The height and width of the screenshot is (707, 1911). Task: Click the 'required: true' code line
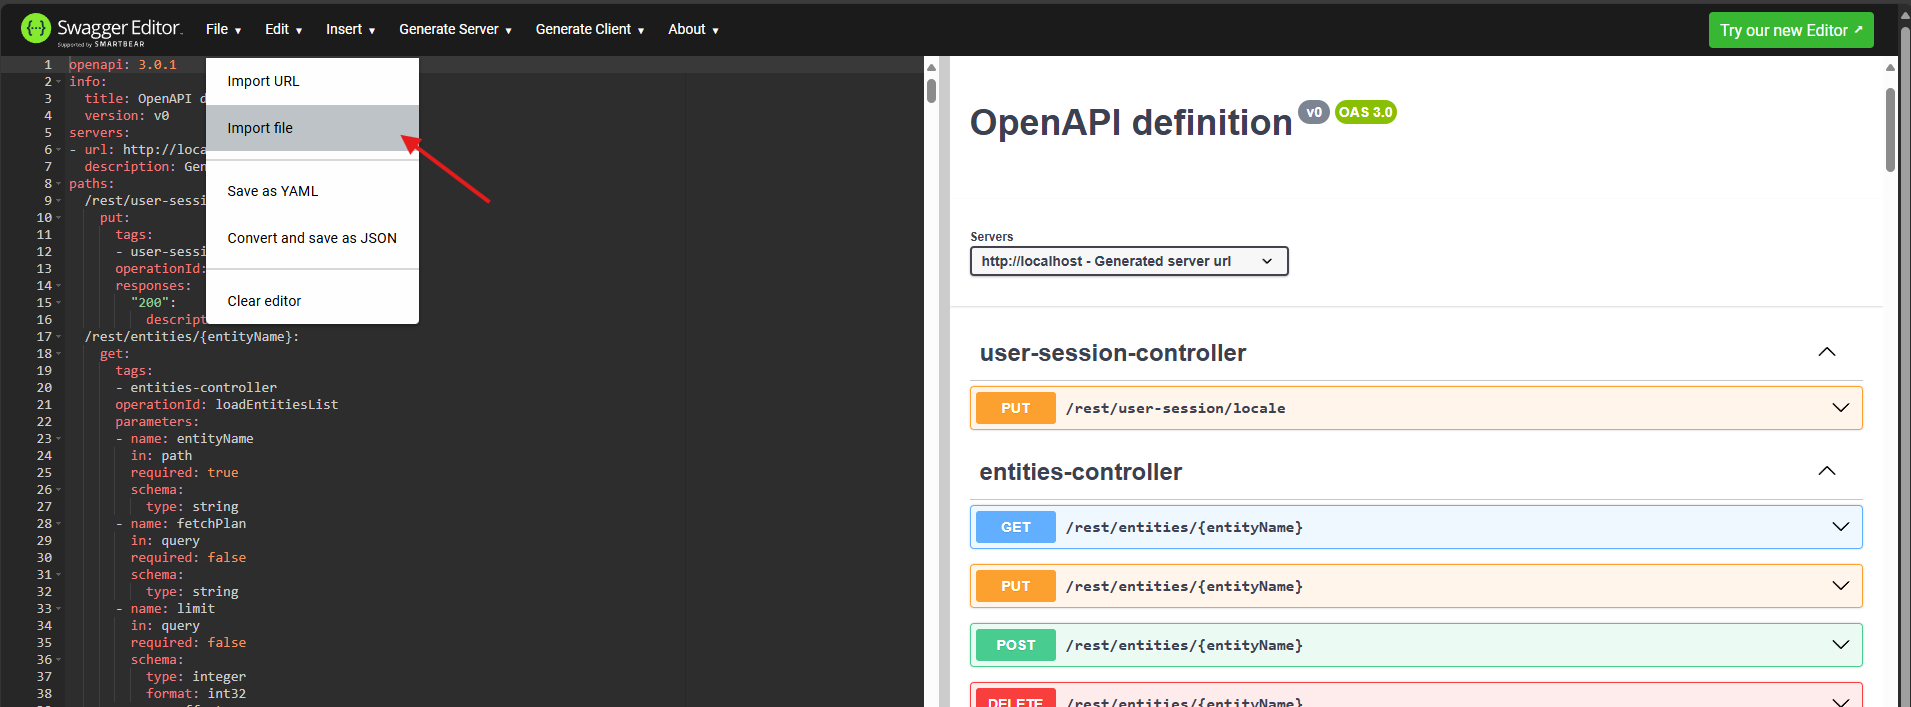(x=185, y=473)
